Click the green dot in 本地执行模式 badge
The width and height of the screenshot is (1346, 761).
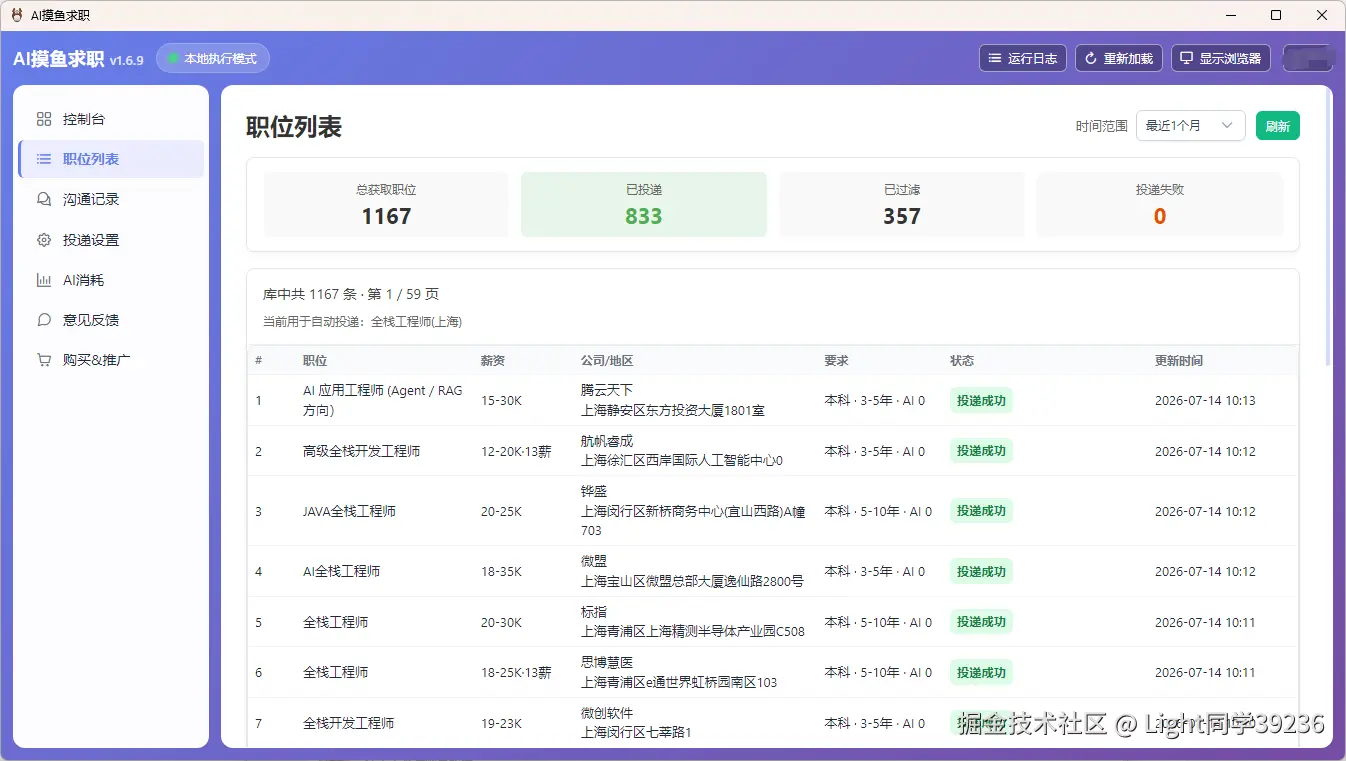coord(173,58)
